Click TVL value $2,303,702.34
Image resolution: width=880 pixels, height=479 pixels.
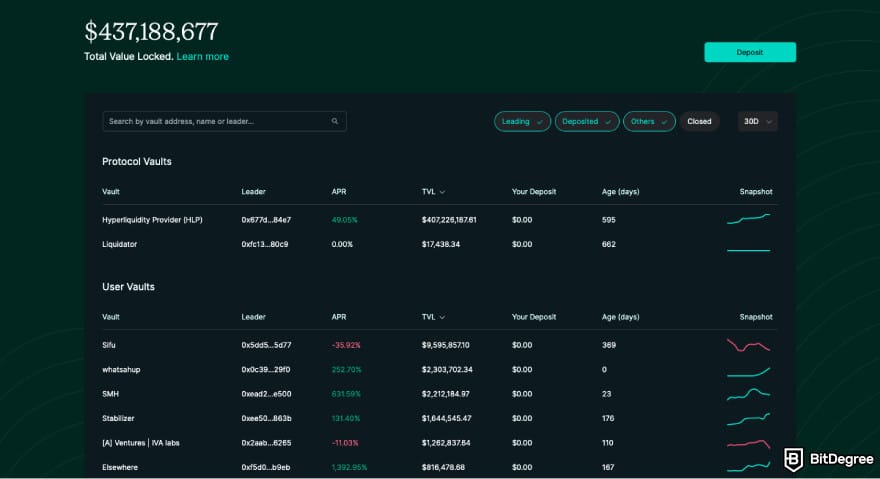(447, 369)
